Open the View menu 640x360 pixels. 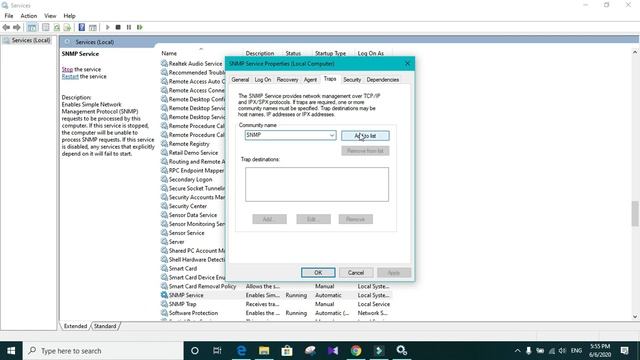click(x=50, y=16)
